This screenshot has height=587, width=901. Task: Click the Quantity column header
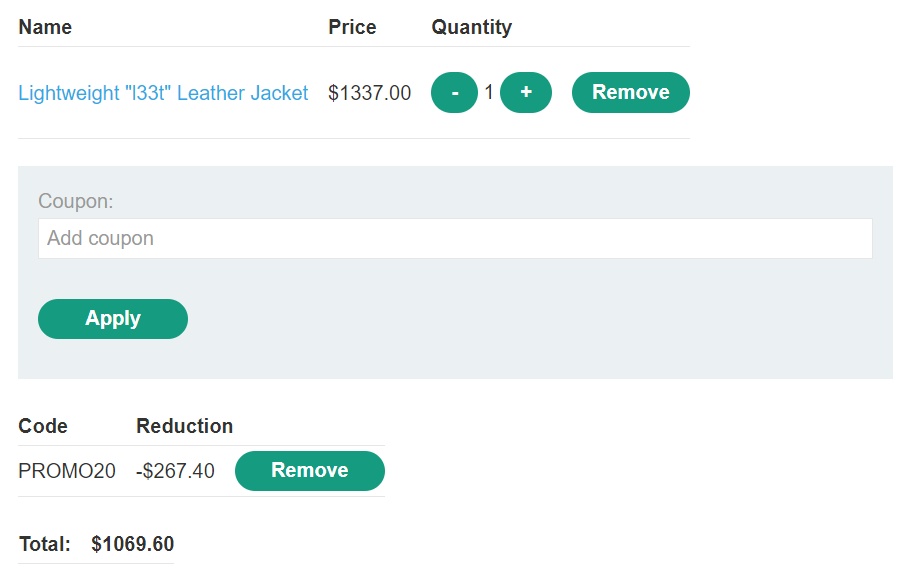(x=471, y=27)
